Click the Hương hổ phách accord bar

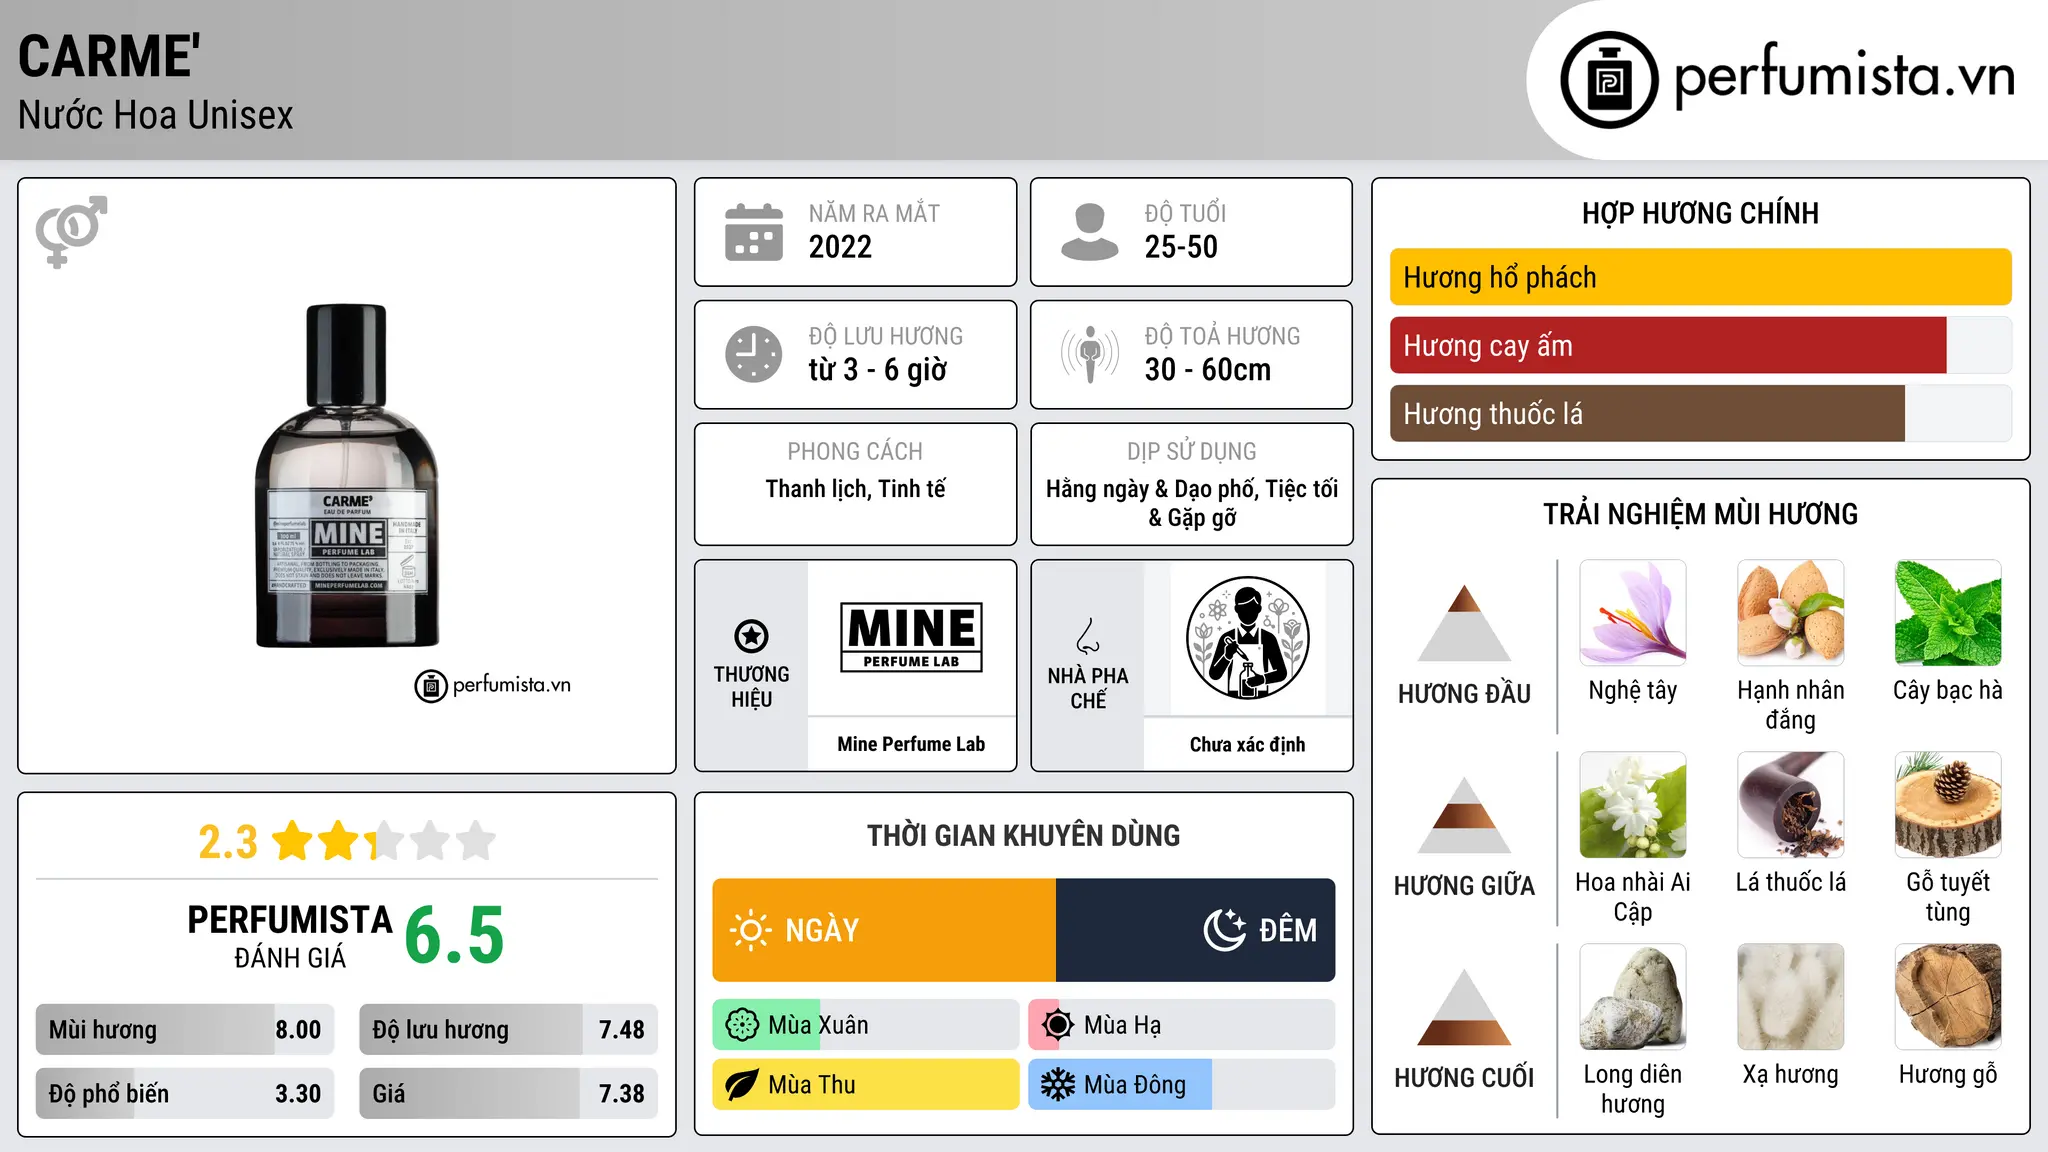point(1700,277)
